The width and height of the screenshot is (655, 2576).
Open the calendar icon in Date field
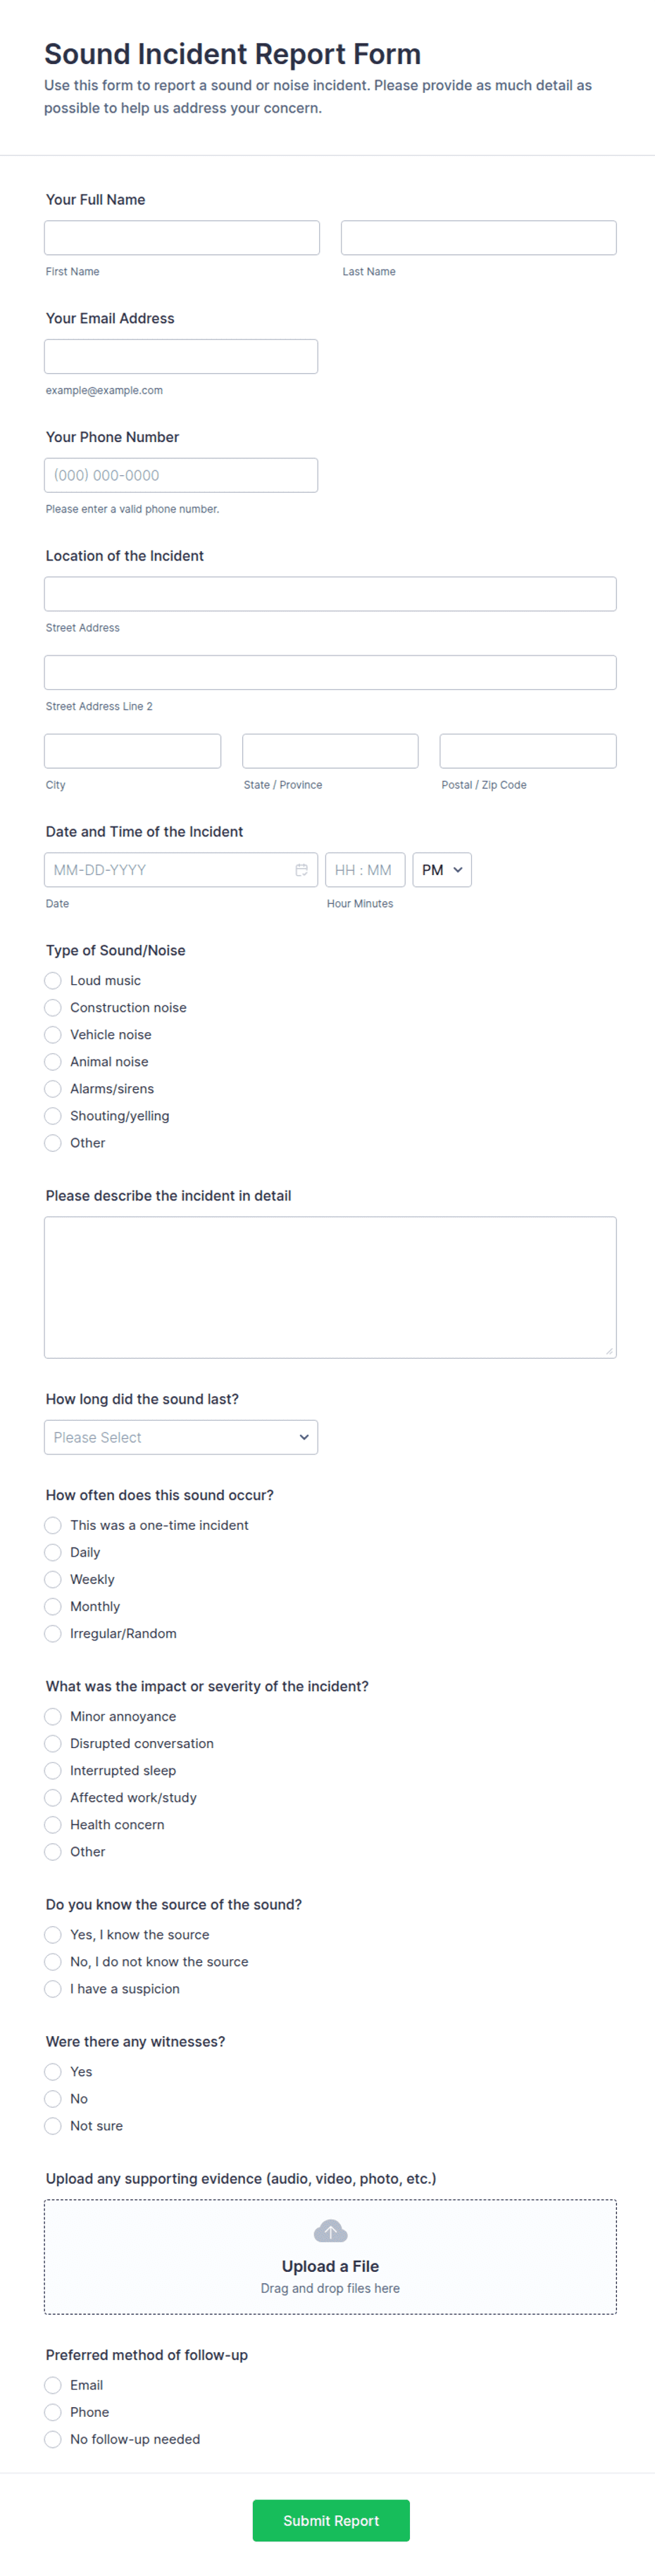(301, 870)
